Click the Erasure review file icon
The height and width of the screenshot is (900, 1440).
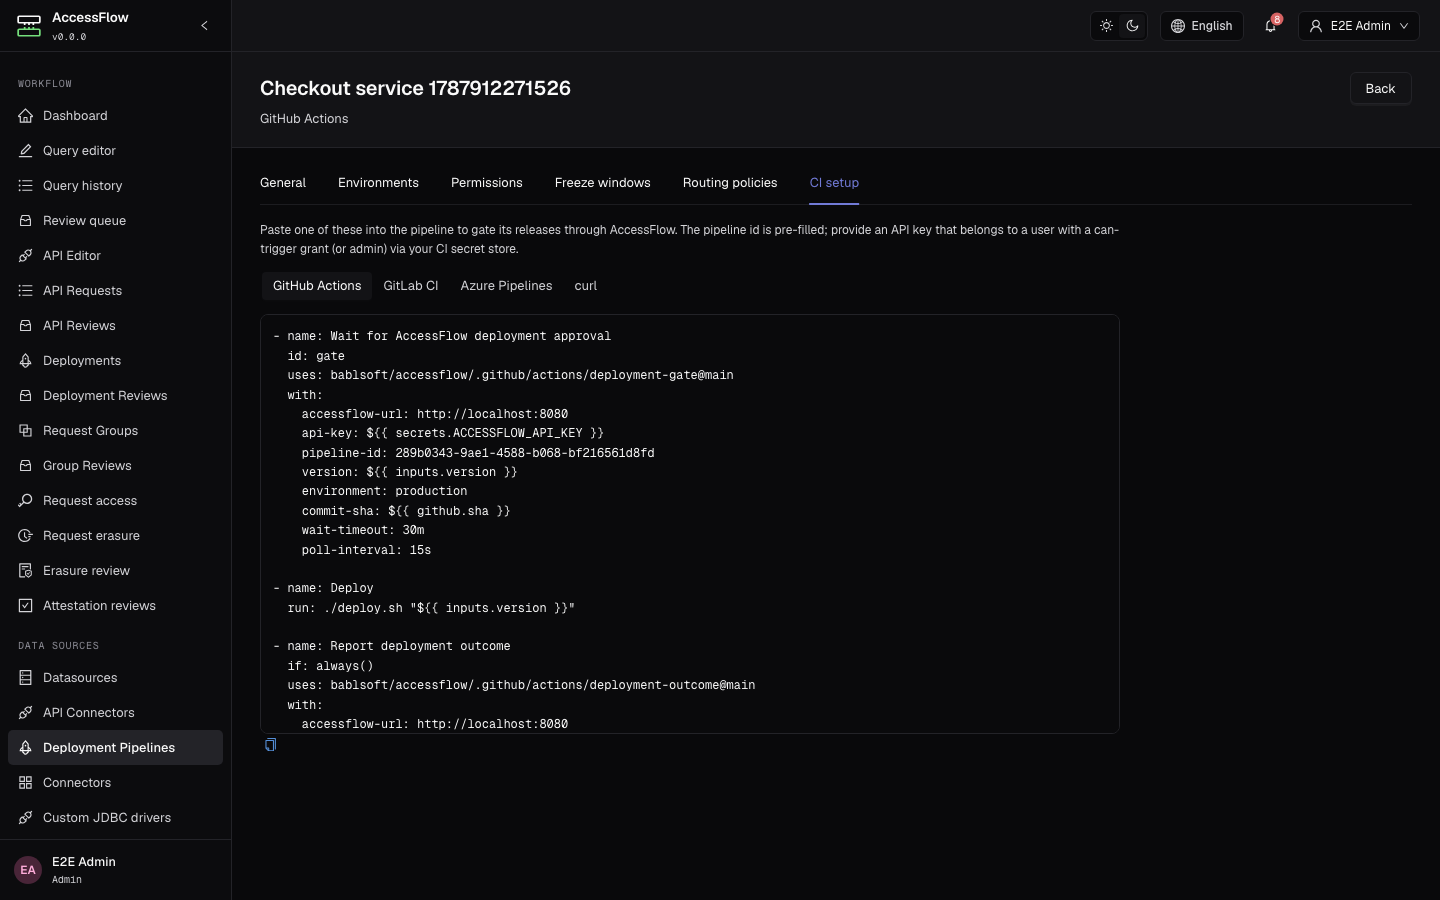pos(26,571)
